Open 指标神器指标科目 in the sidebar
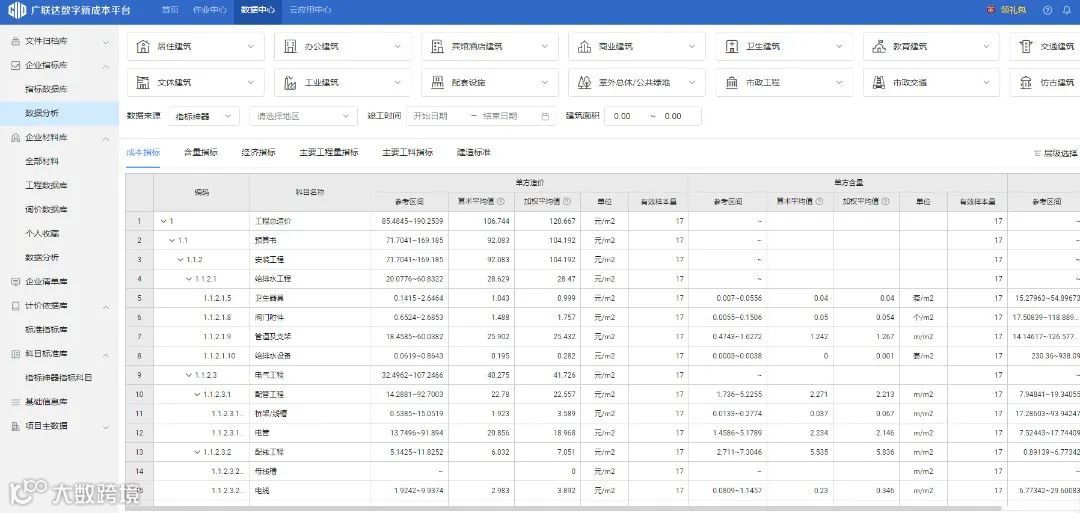Screen dimensions: 1080x513 59,378
